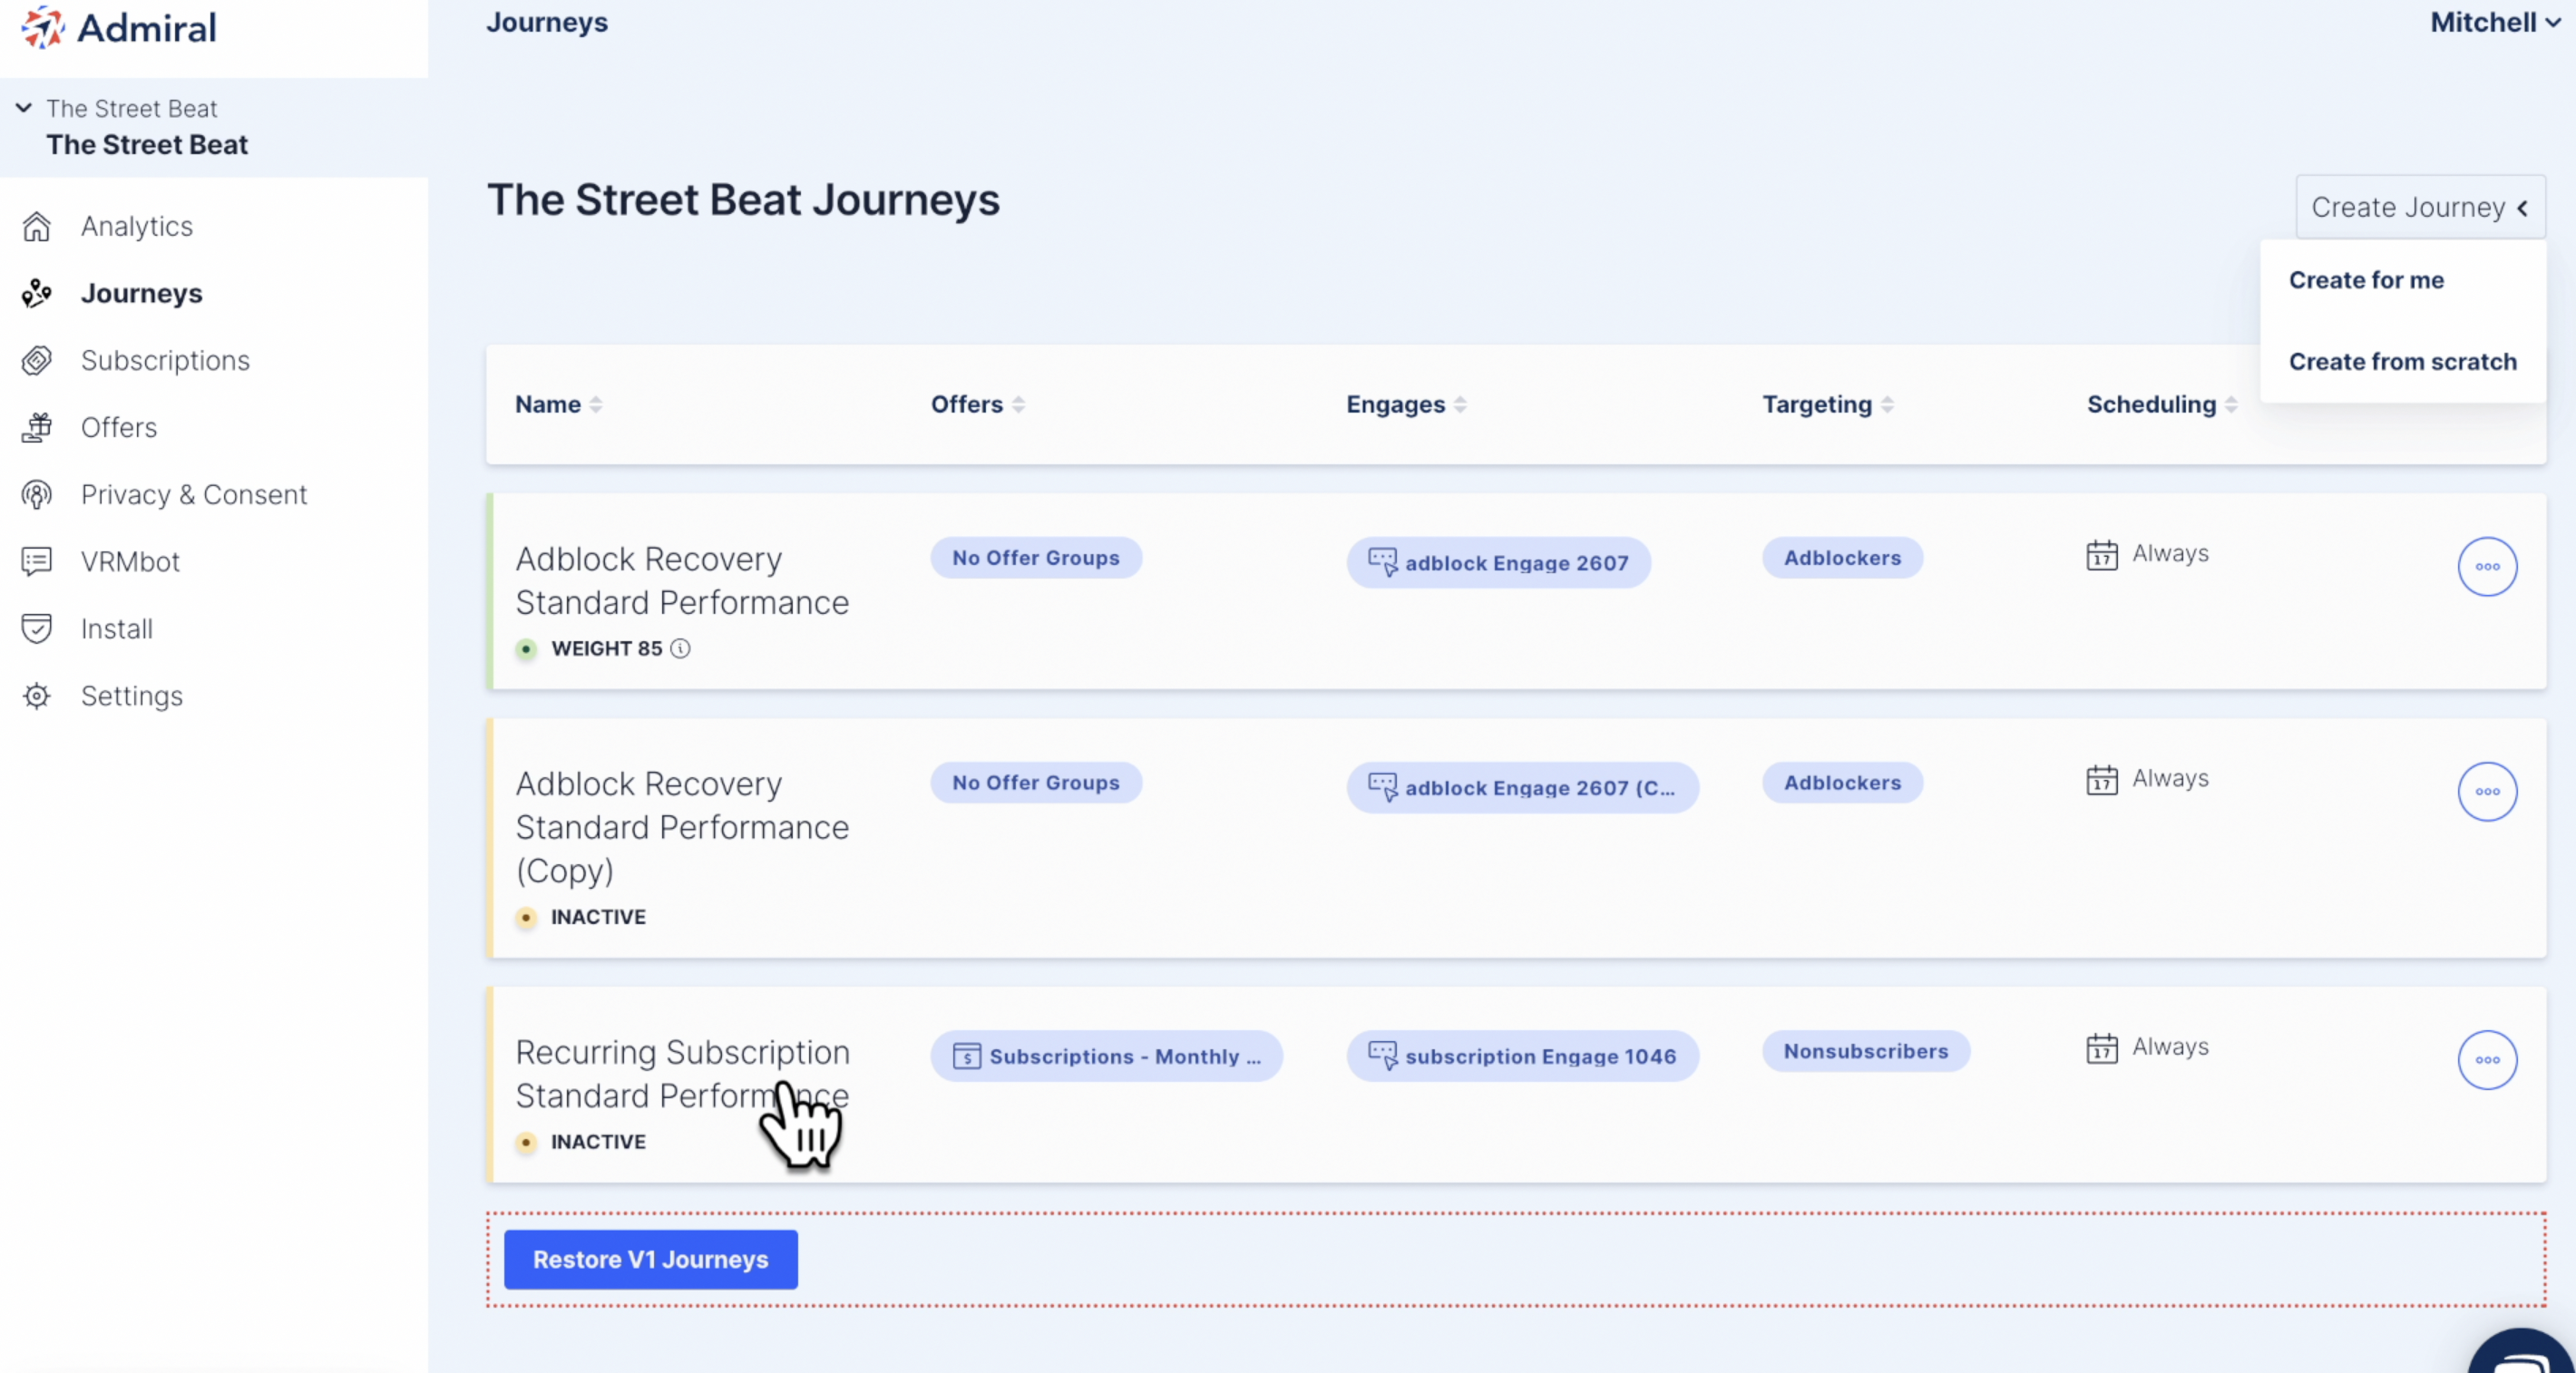Click the engage icon in subscription Engage 1046 chip
This screenshot has height=1373, width=2576.
[1383, 1056]
